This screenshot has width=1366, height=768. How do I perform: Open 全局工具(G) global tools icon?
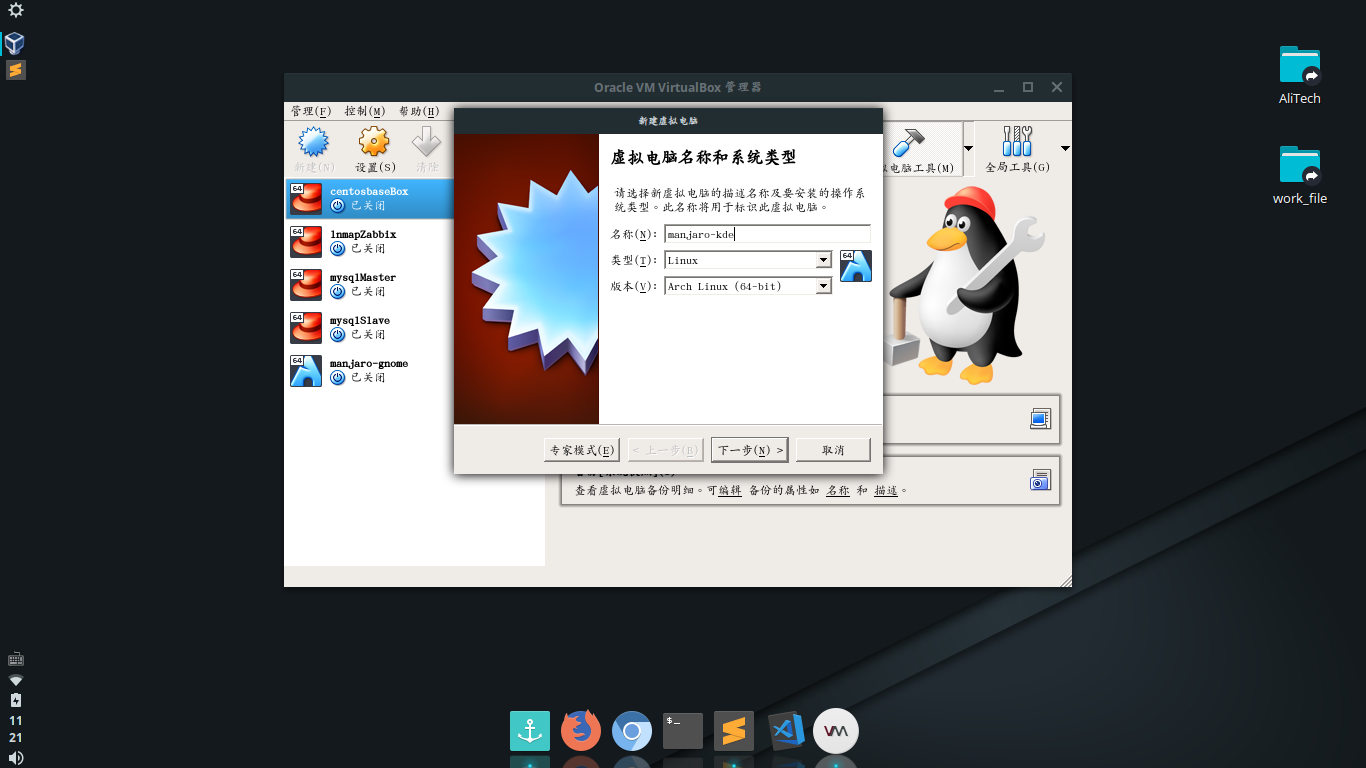(x=1017, y=142)
